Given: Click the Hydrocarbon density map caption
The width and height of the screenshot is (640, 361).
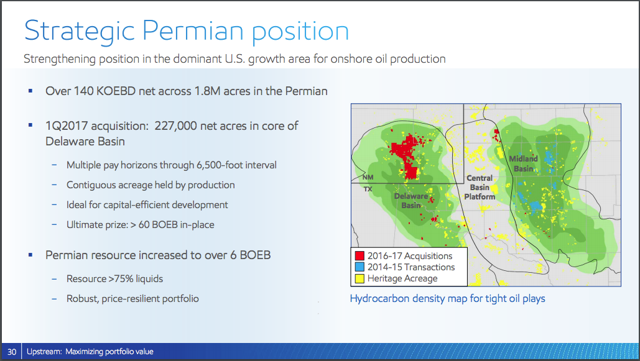Looking at the screenshot, I should point(447,299).
